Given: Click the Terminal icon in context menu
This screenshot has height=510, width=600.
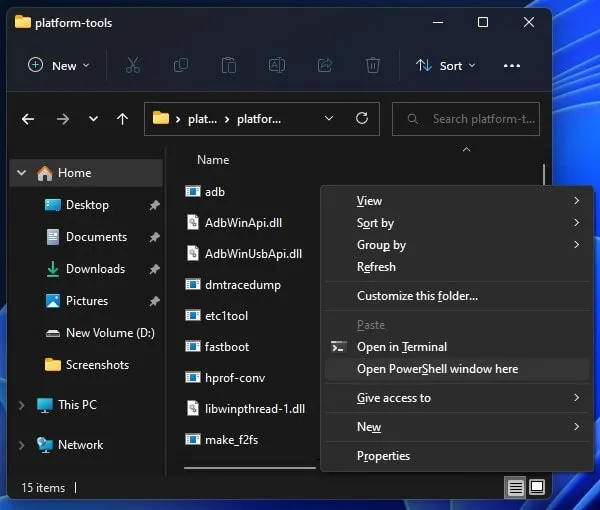Looking at the screenshot, I should click(x=339, y=347).
